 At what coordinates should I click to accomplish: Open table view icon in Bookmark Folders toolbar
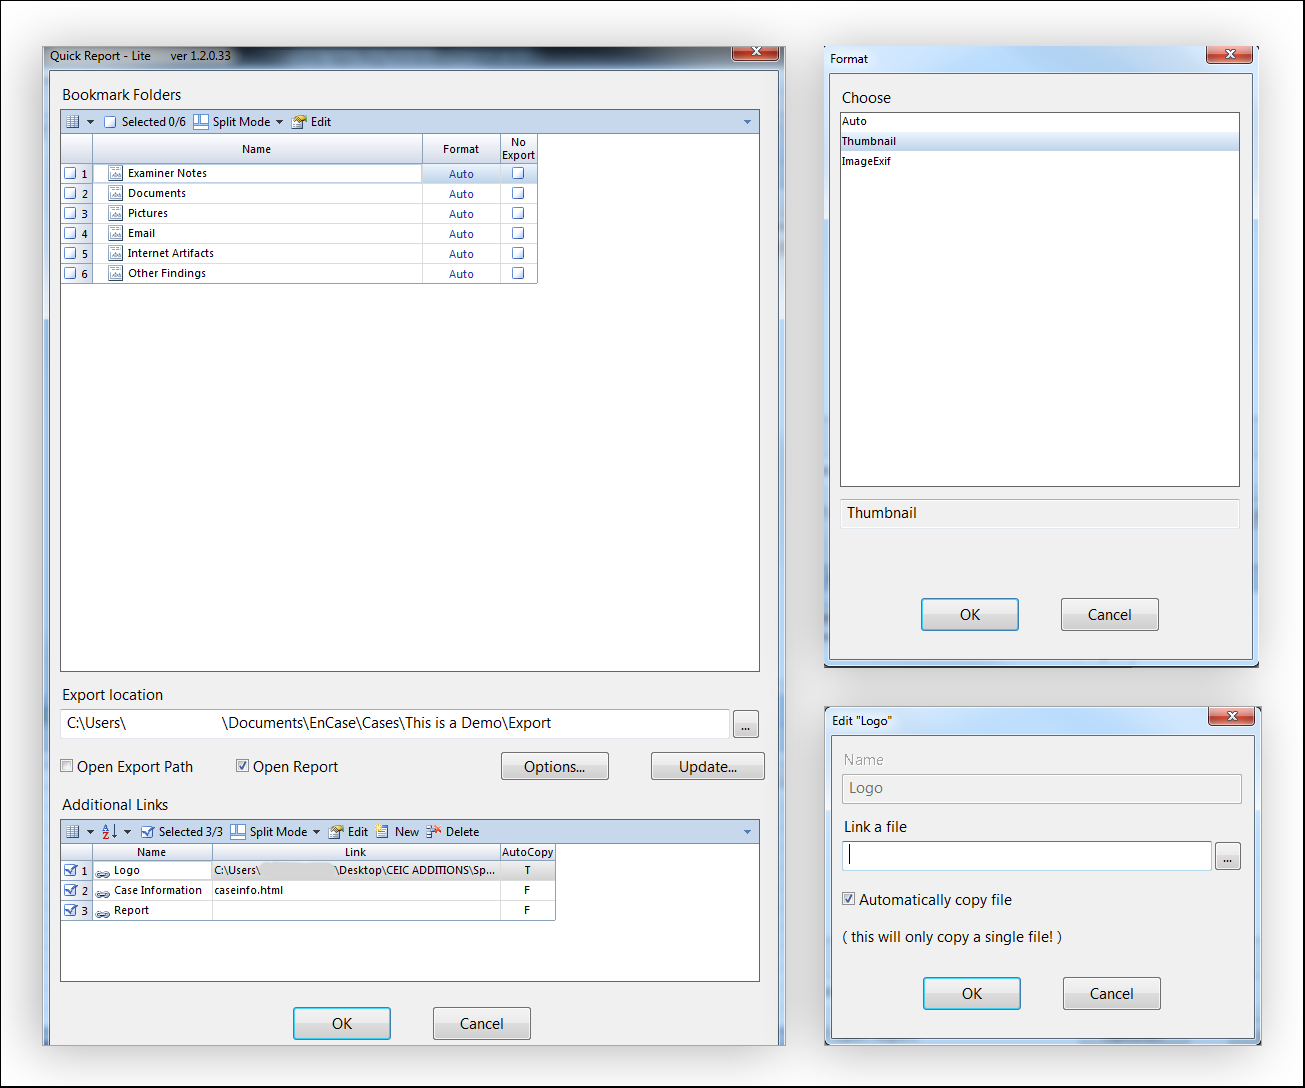click(x=72, y=122)
